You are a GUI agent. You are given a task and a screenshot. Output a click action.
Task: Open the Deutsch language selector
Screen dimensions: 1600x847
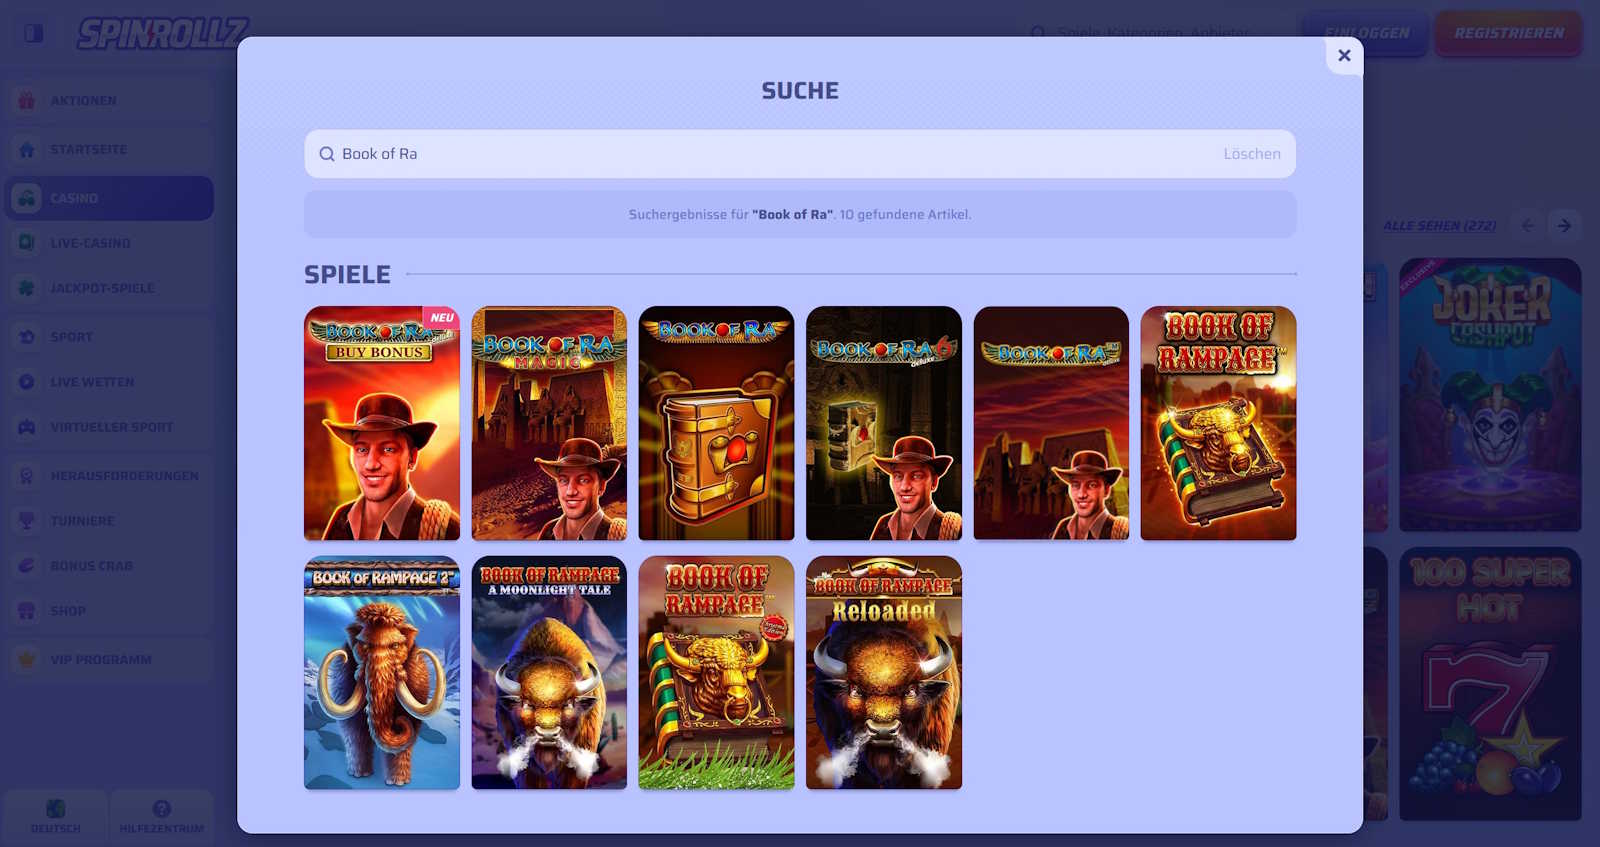[56, 815]
